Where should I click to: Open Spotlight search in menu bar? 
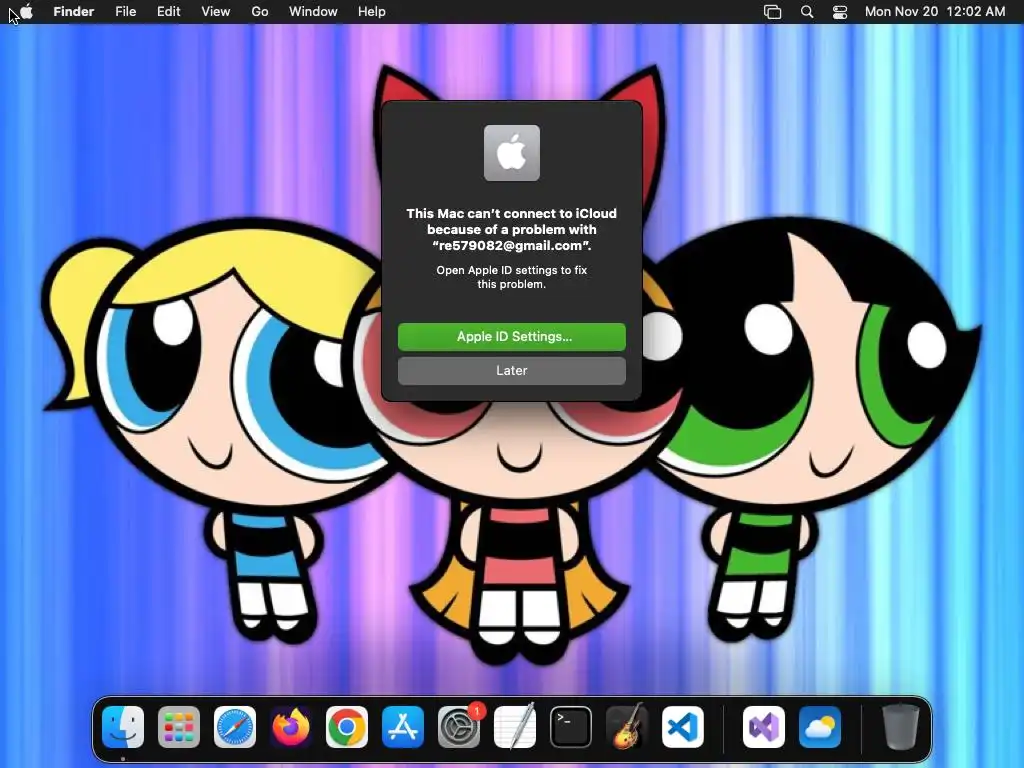[807, 12]
